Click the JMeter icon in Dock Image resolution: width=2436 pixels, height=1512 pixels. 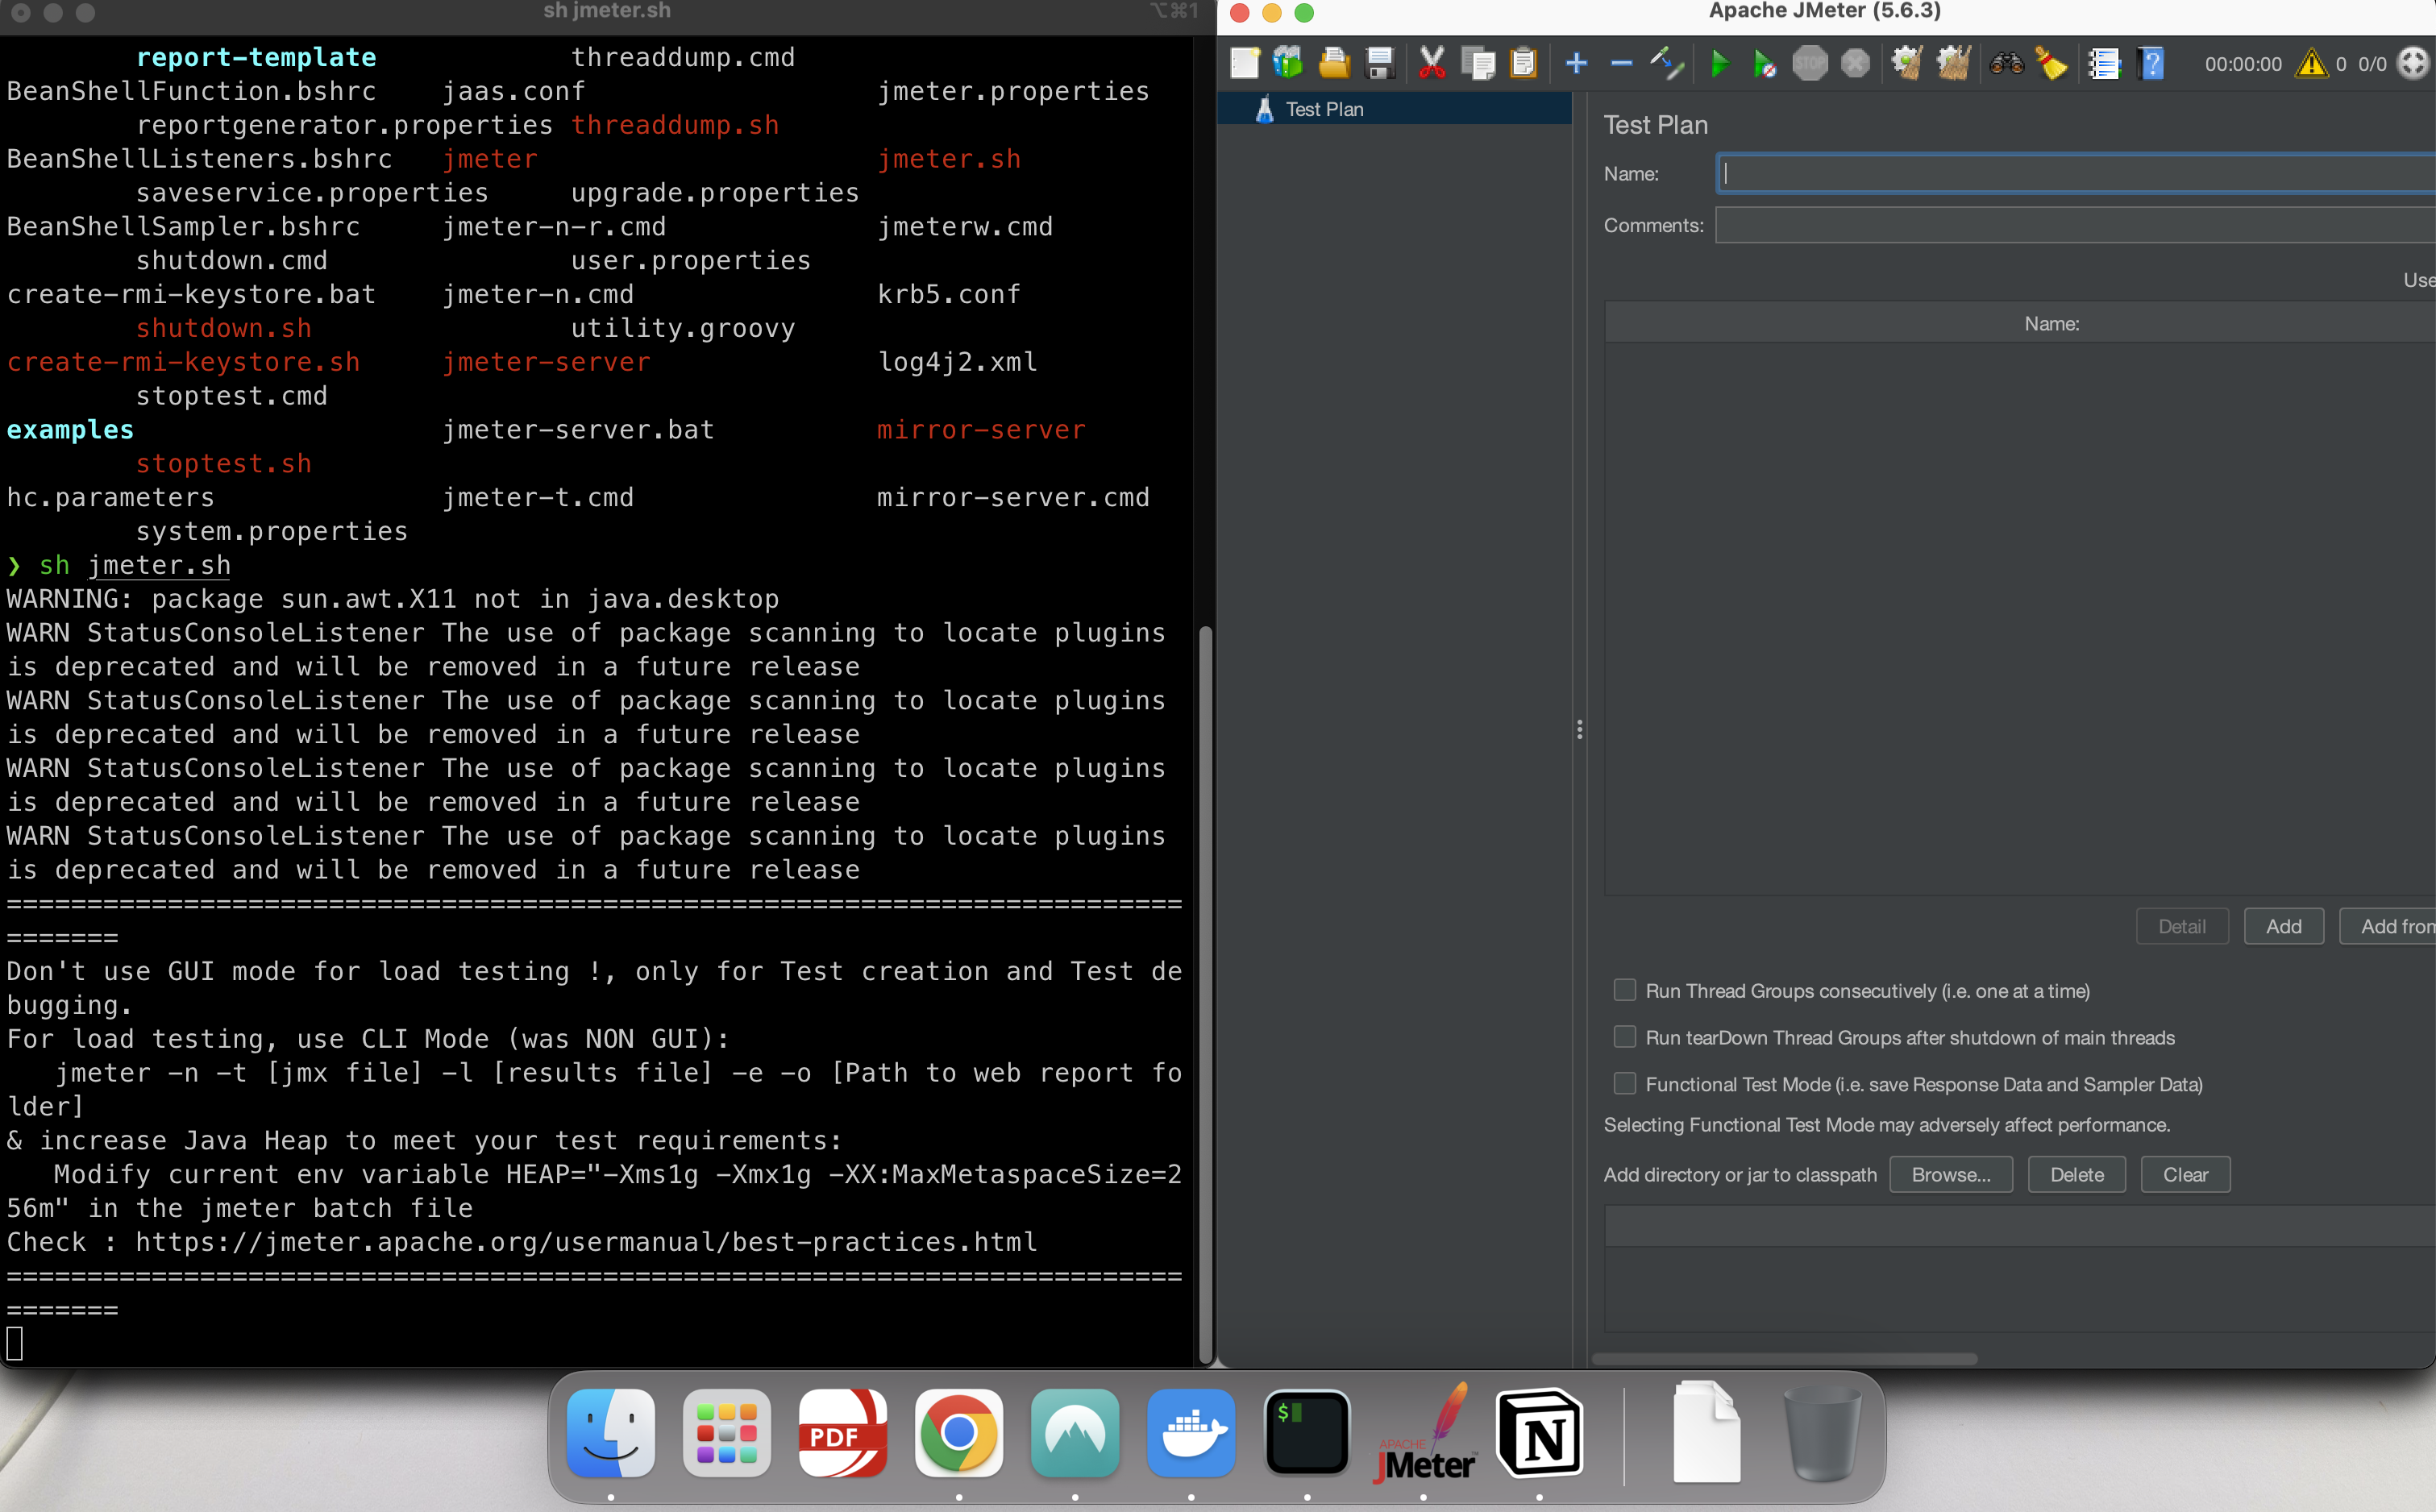(1423, 1433)
